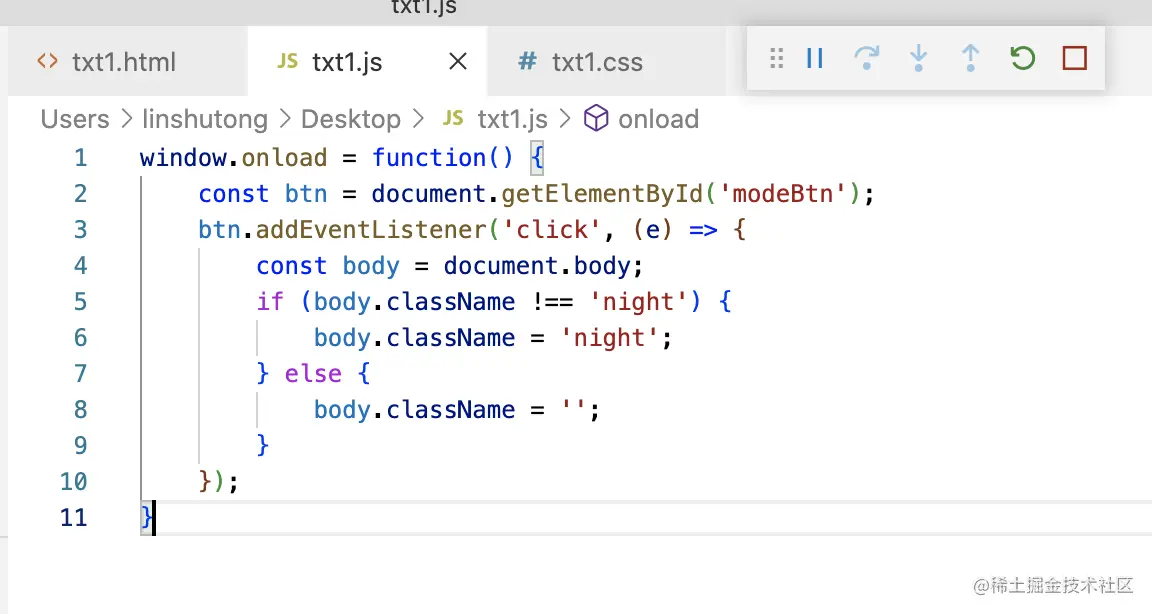Click 'window' on line 1
This screenshot has width=1152, height=614.
pos(183,158)
